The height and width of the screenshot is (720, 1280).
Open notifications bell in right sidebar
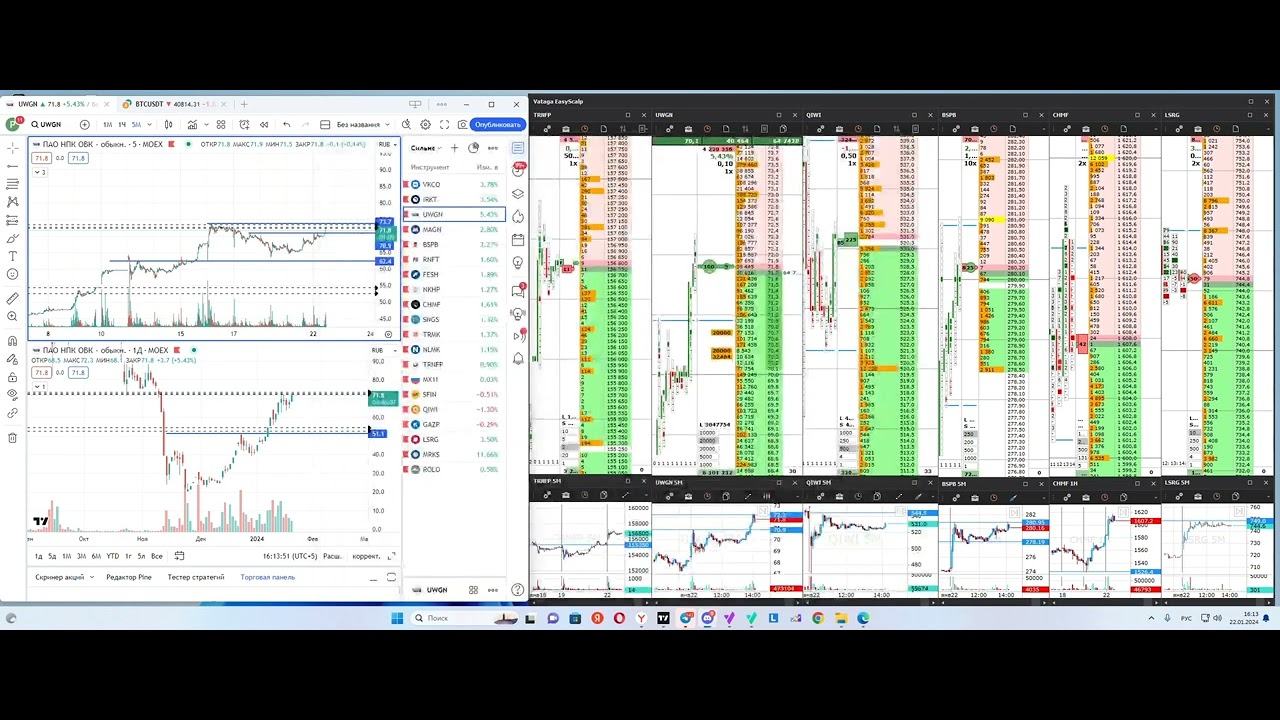pos(518,358)
